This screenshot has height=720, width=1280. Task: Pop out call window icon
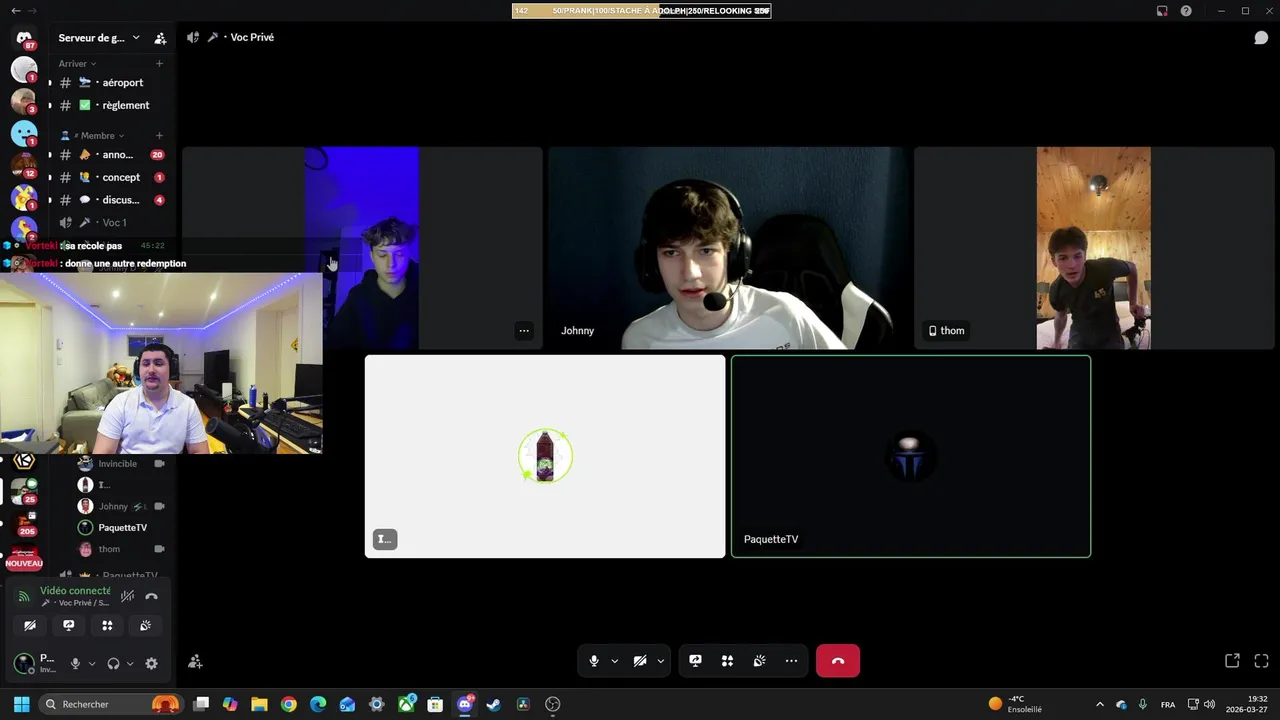(x=1232, y=661)
